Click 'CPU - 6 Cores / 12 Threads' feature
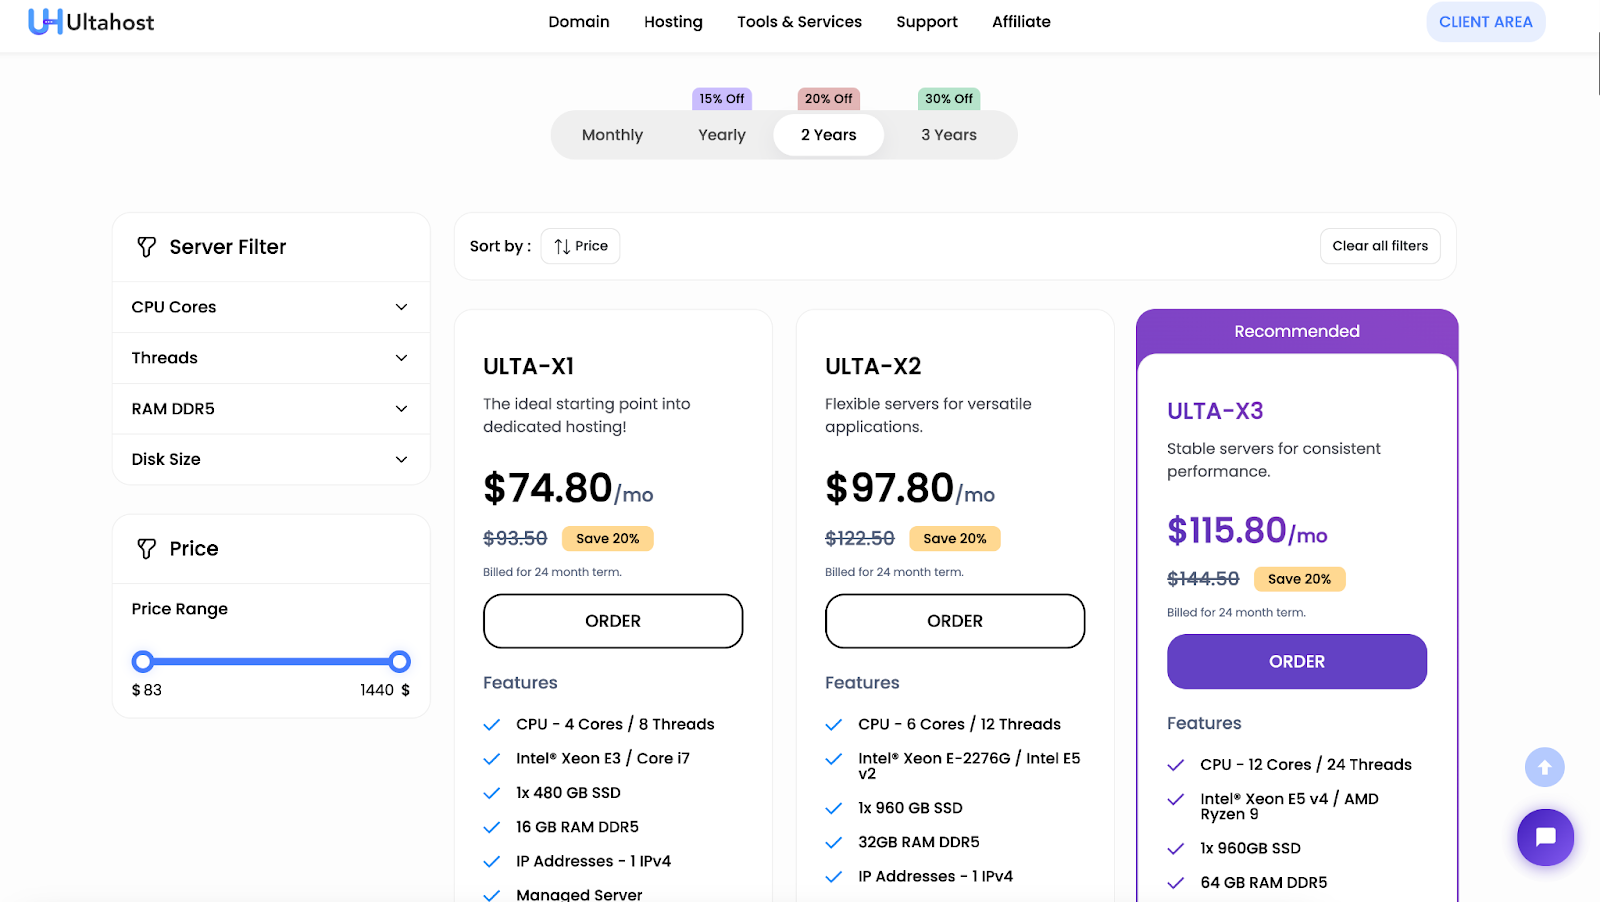The height and width of the screenshot is (902, 1600). tap(959, 724)
